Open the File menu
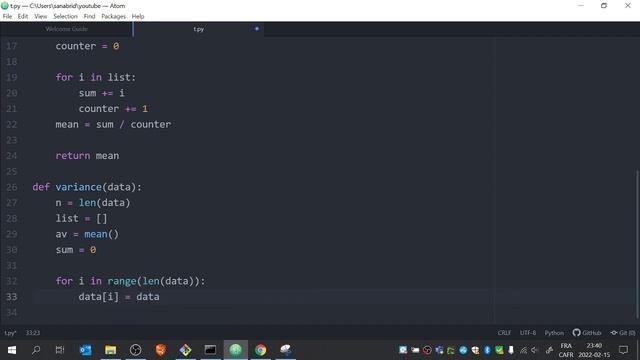 coord(7,16)
